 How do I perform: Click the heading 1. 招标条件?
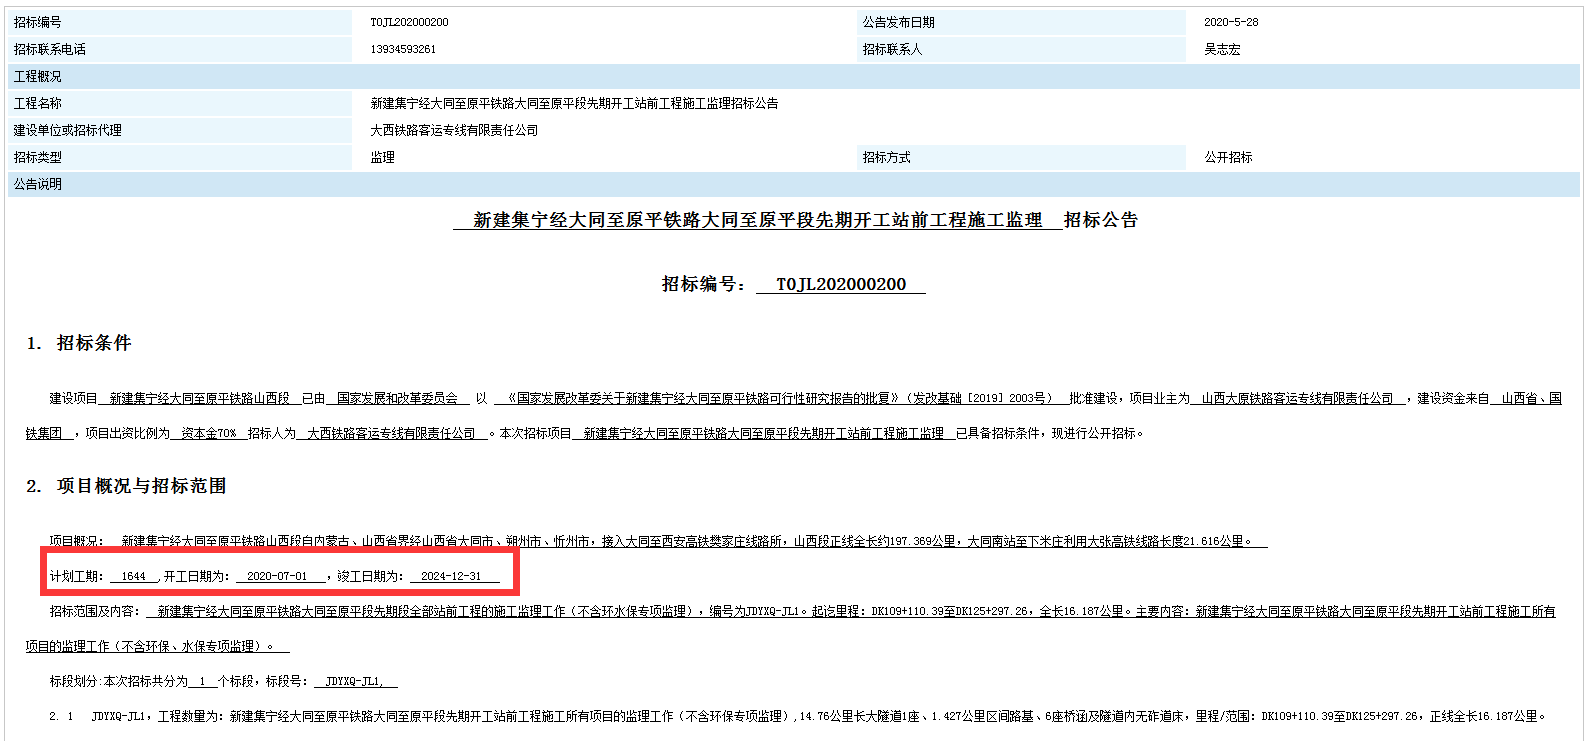pos(79,343)
